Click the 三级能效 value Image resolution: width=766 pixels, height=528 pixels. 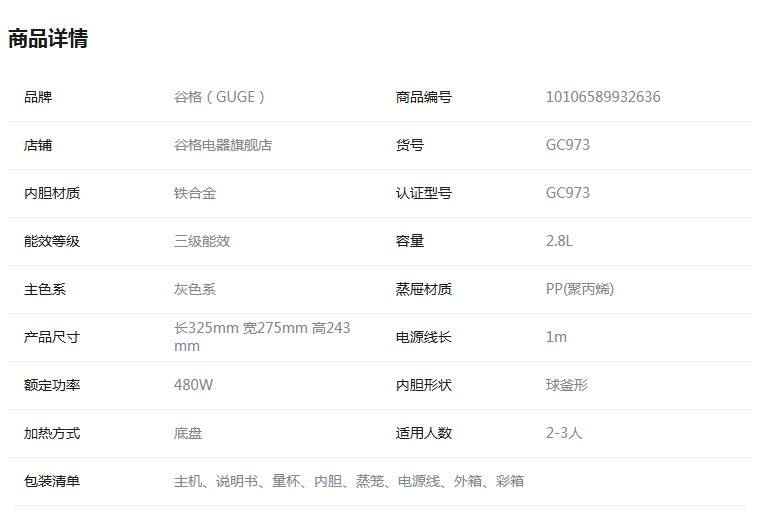202,241
